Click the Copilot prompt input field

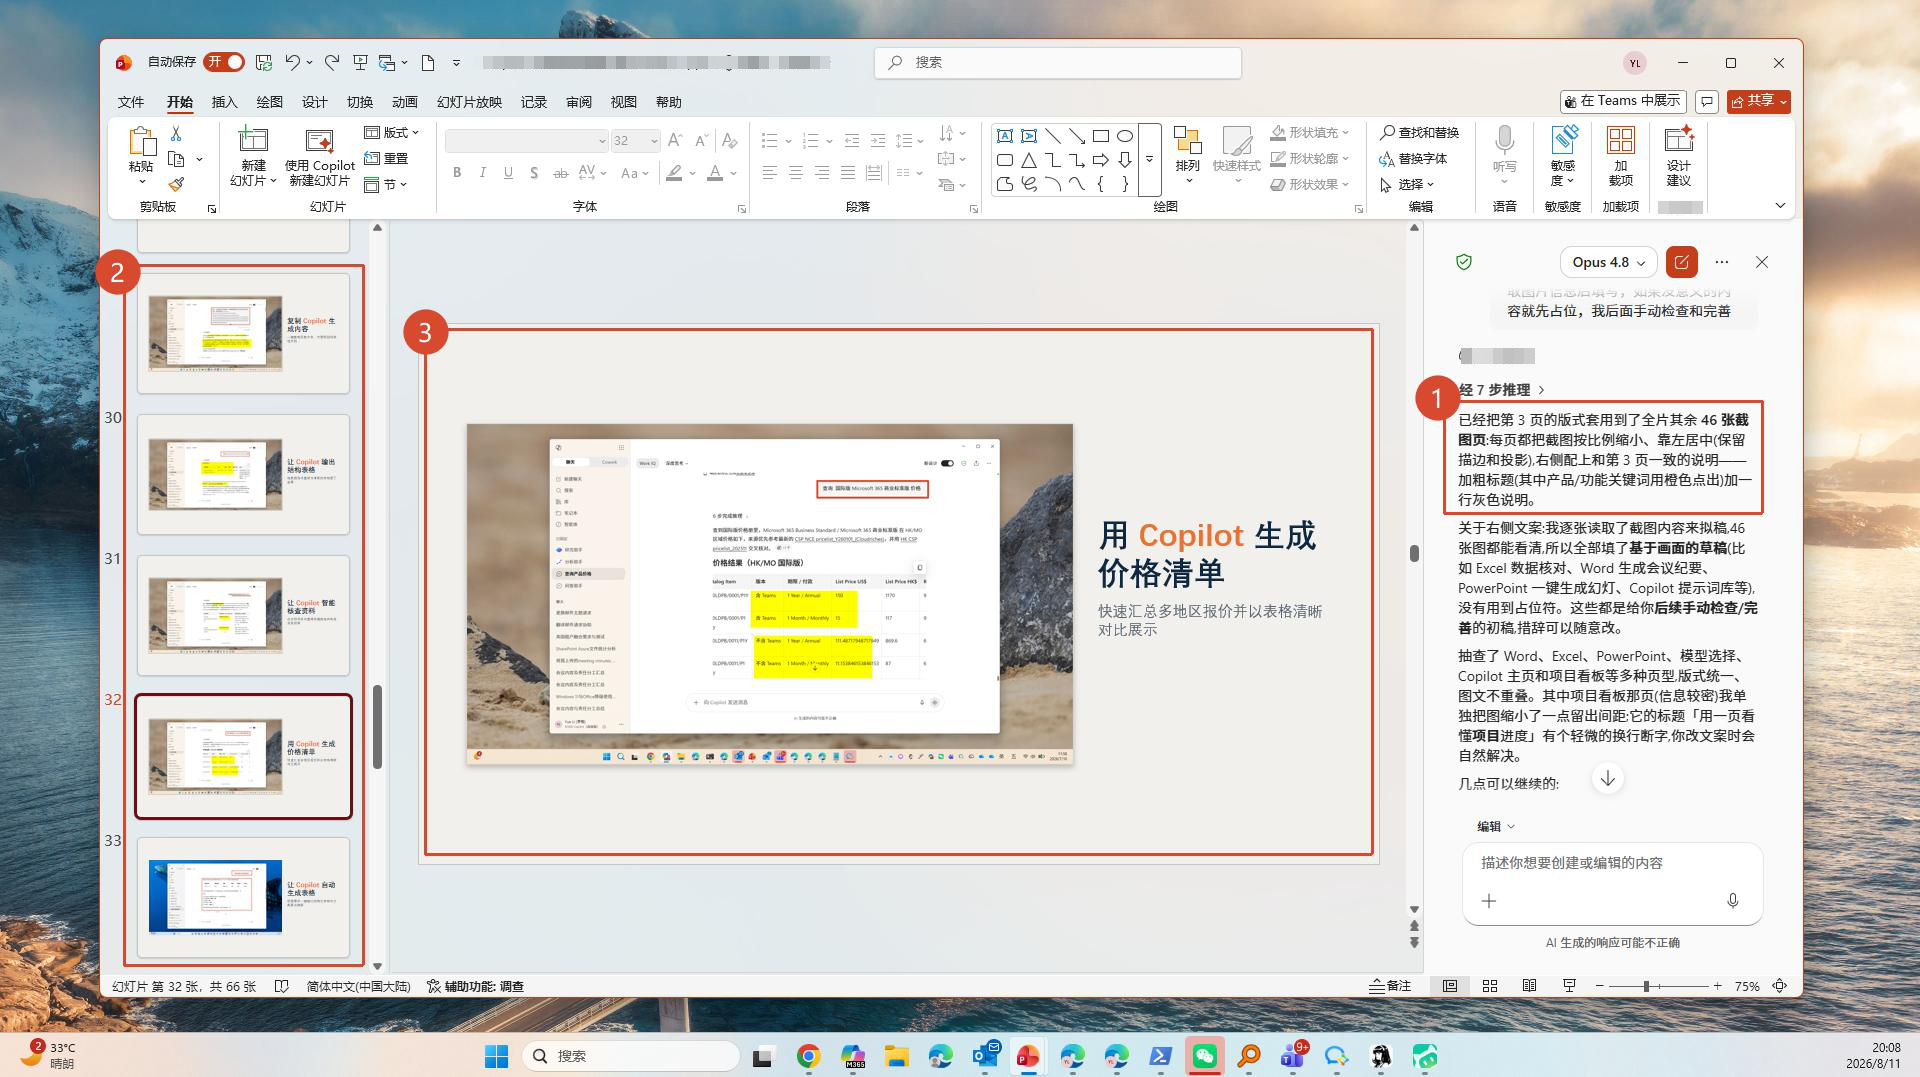1612,863
